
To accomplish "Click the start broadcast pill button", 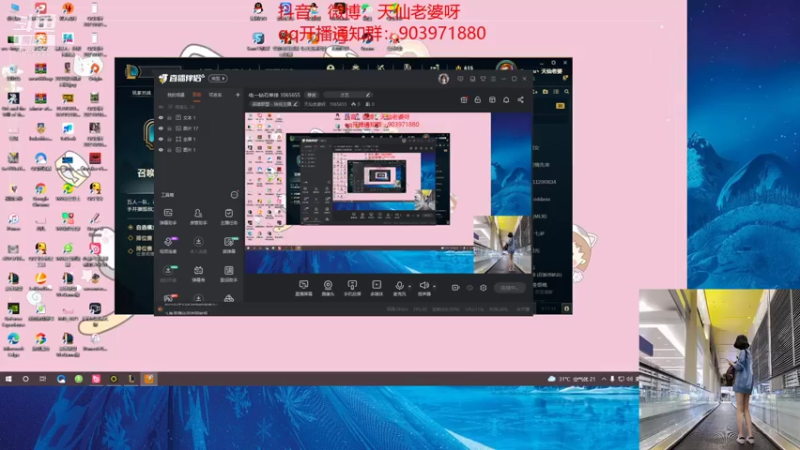I will pyautogui.click(x=509, y=288).
